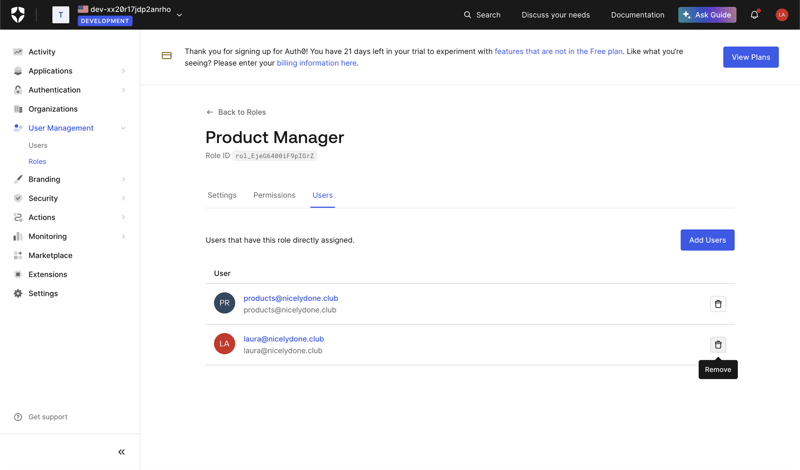Click the billing card icon in banner
Image resolution: width=800 pixels, height=470 pixels.
(x=167, y=56)
